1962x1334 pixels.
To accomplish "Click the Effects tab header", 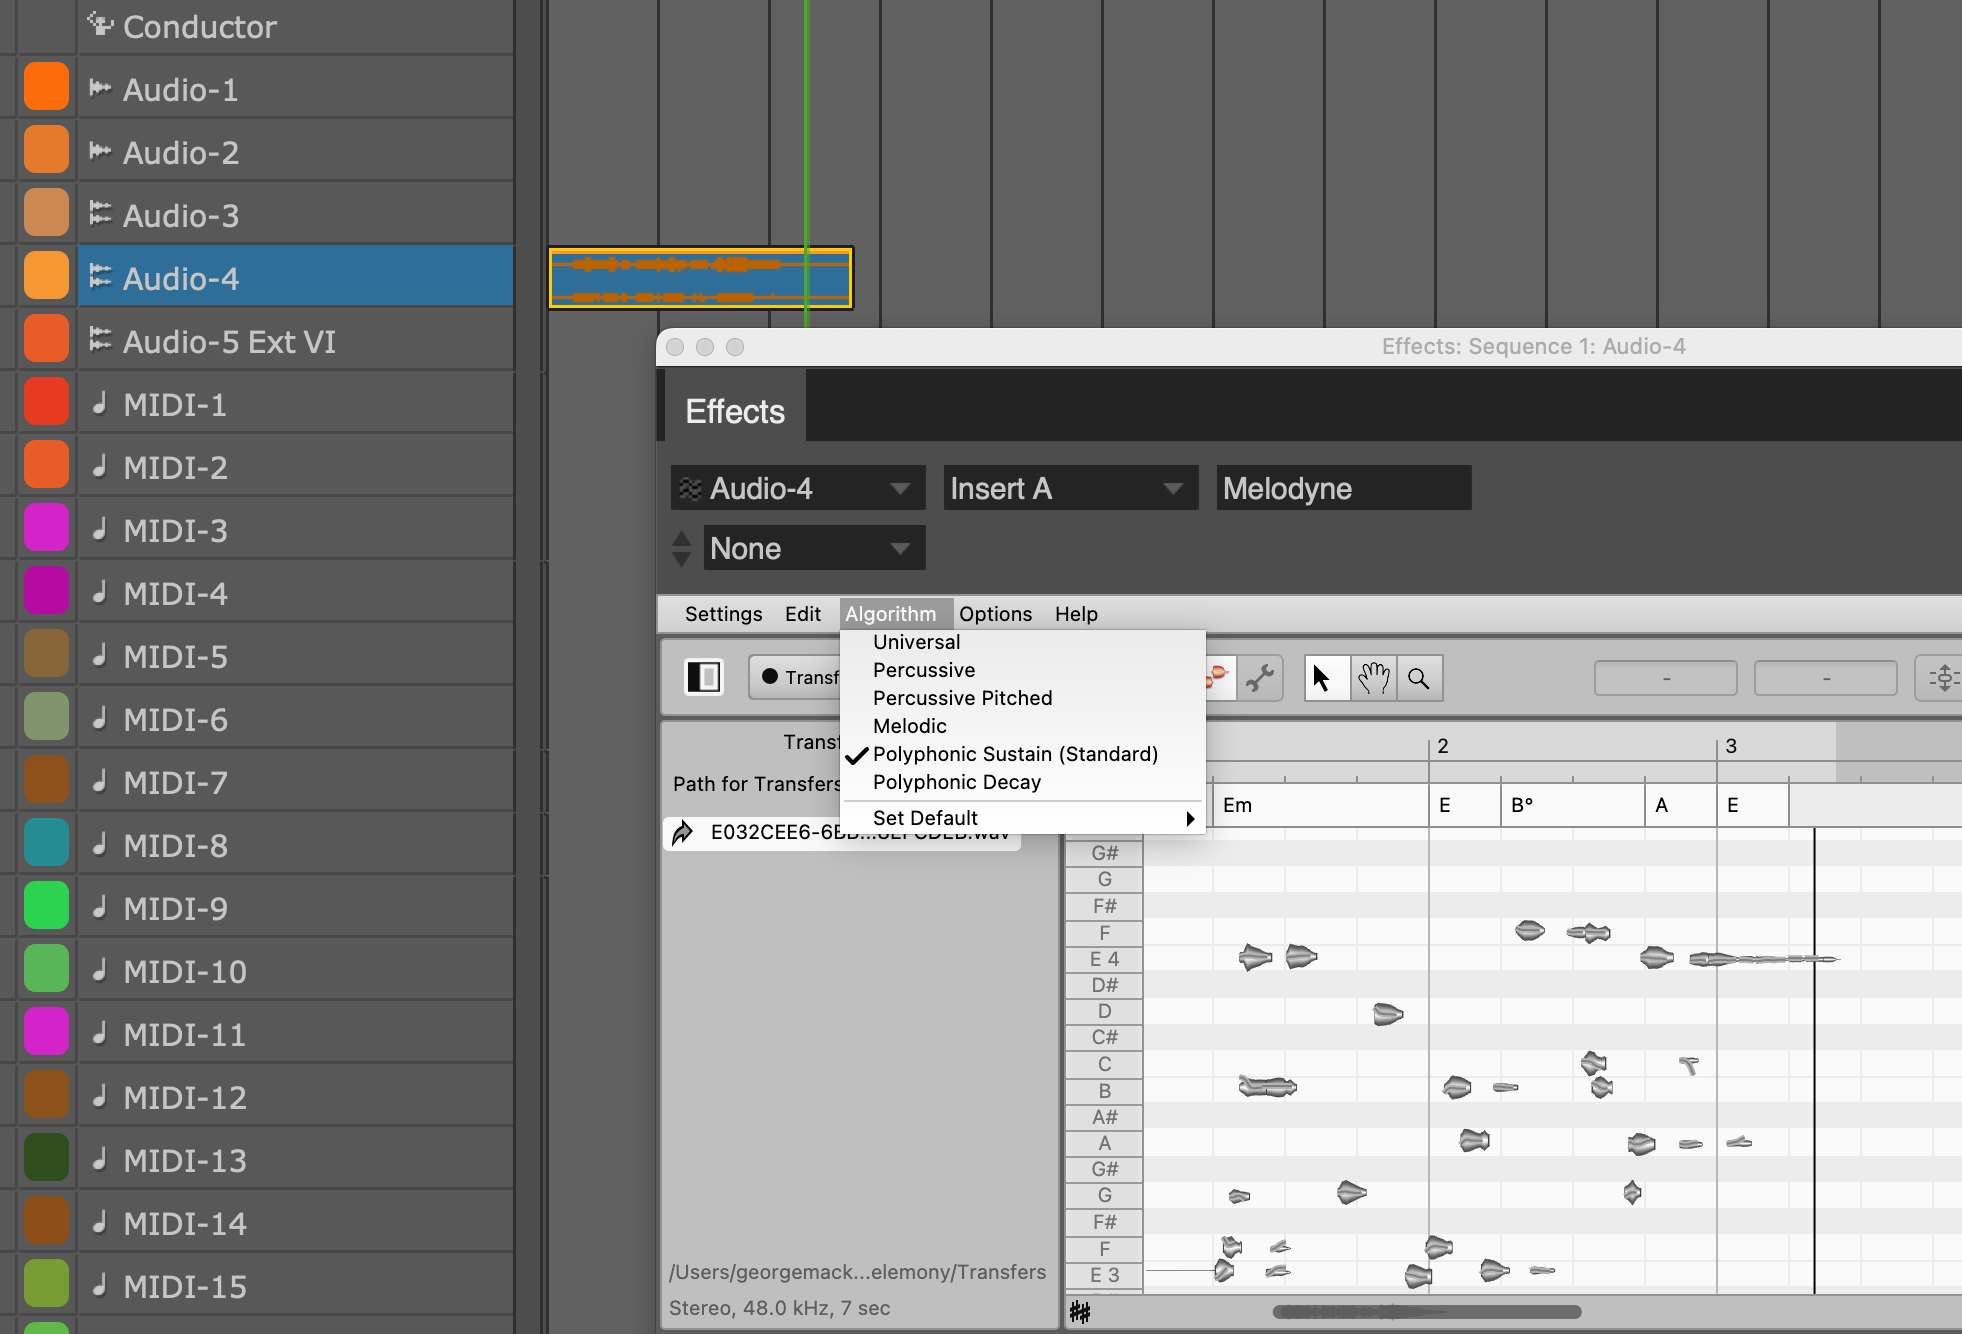I will point(735,411).
